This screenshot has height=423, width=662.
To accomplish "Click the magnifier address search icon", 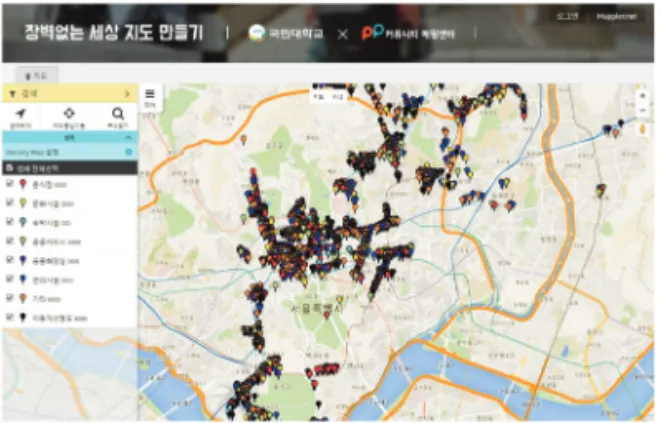I will (x=118, y=113).
